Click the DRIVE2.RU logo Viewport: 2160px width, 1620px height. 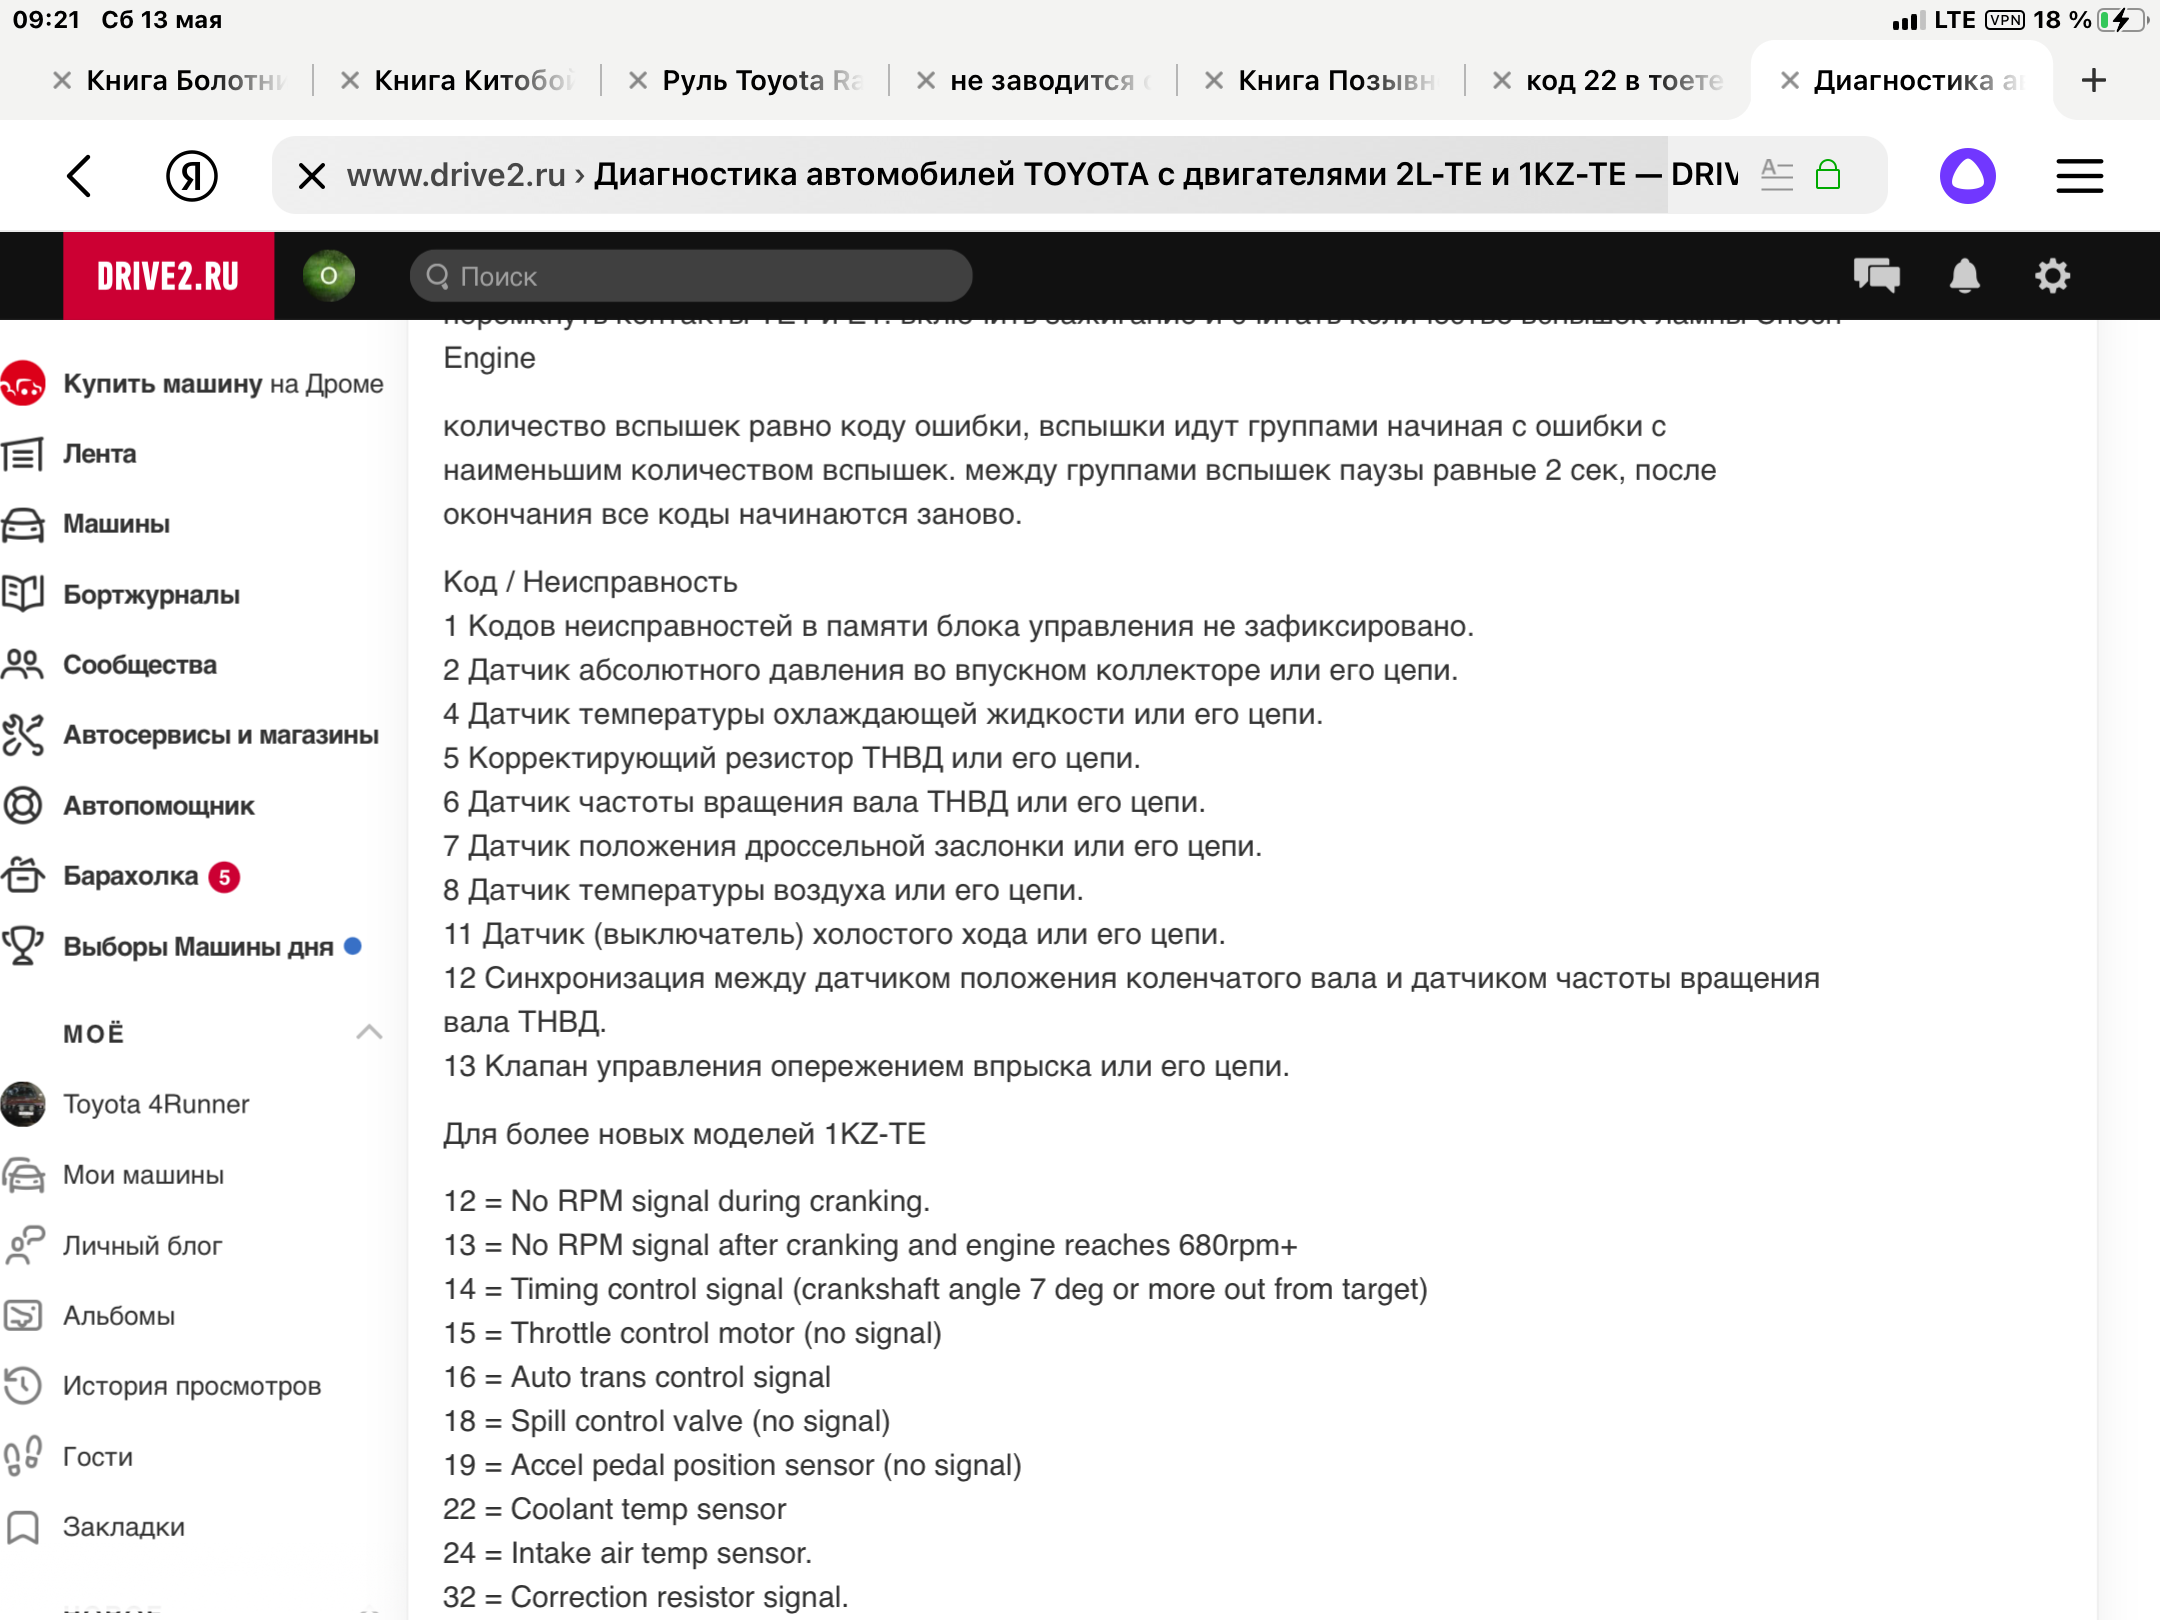coord(168,276)
